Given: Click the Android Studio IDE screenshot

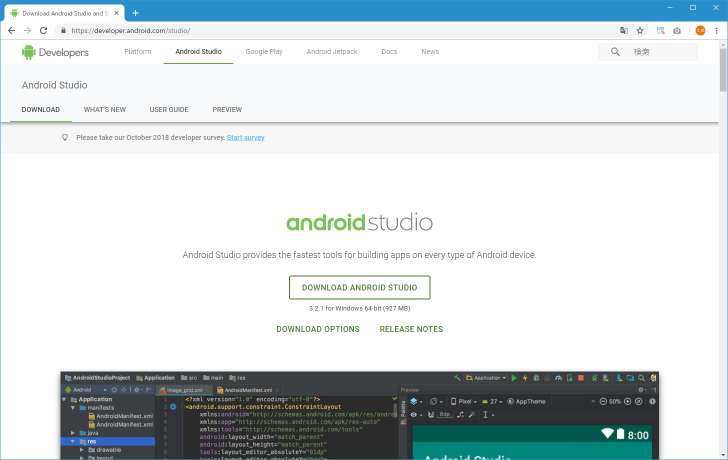Looking at the screenshot, I should tap(359, 415).
